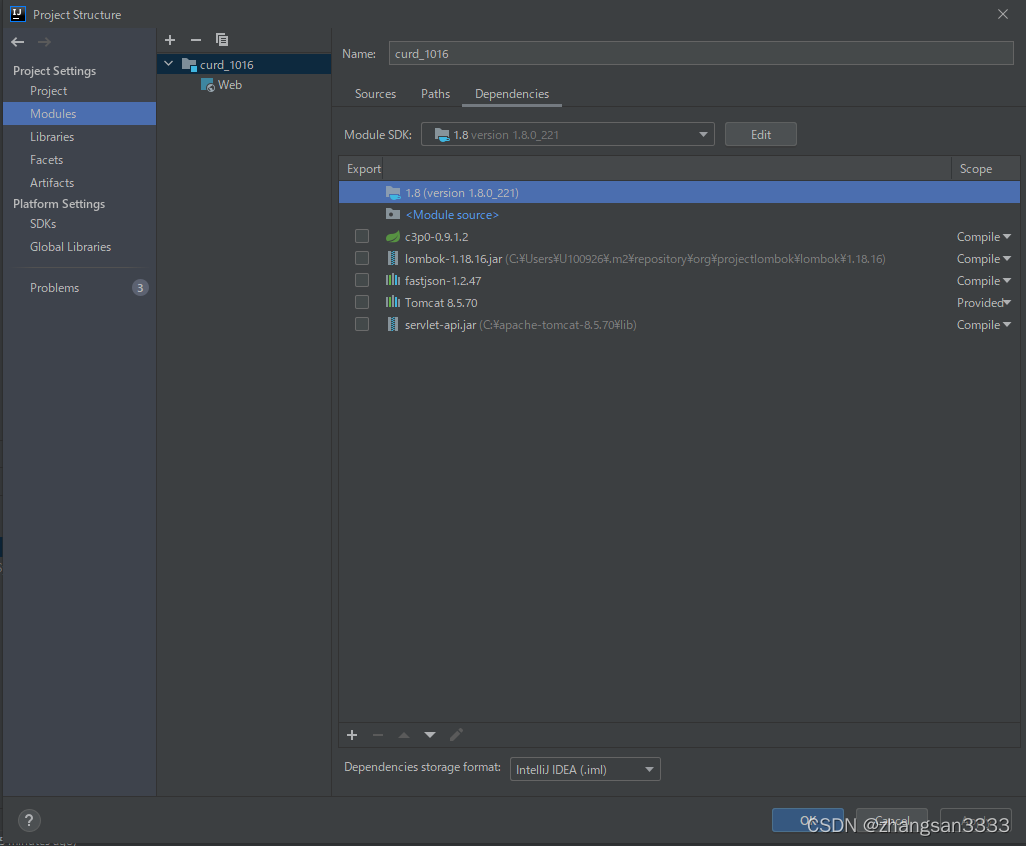Switch to the Dependencies tab
This screenshot has width=1026, height=846.
pos(512,94)
